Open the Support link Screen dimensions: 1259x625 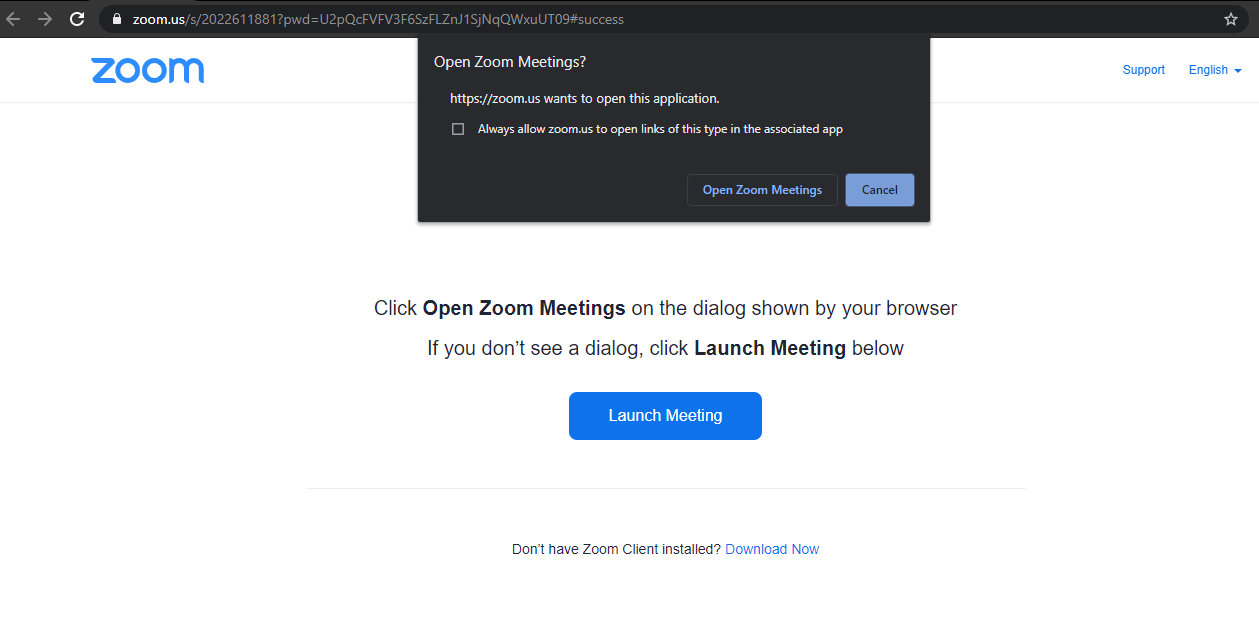1143,70
